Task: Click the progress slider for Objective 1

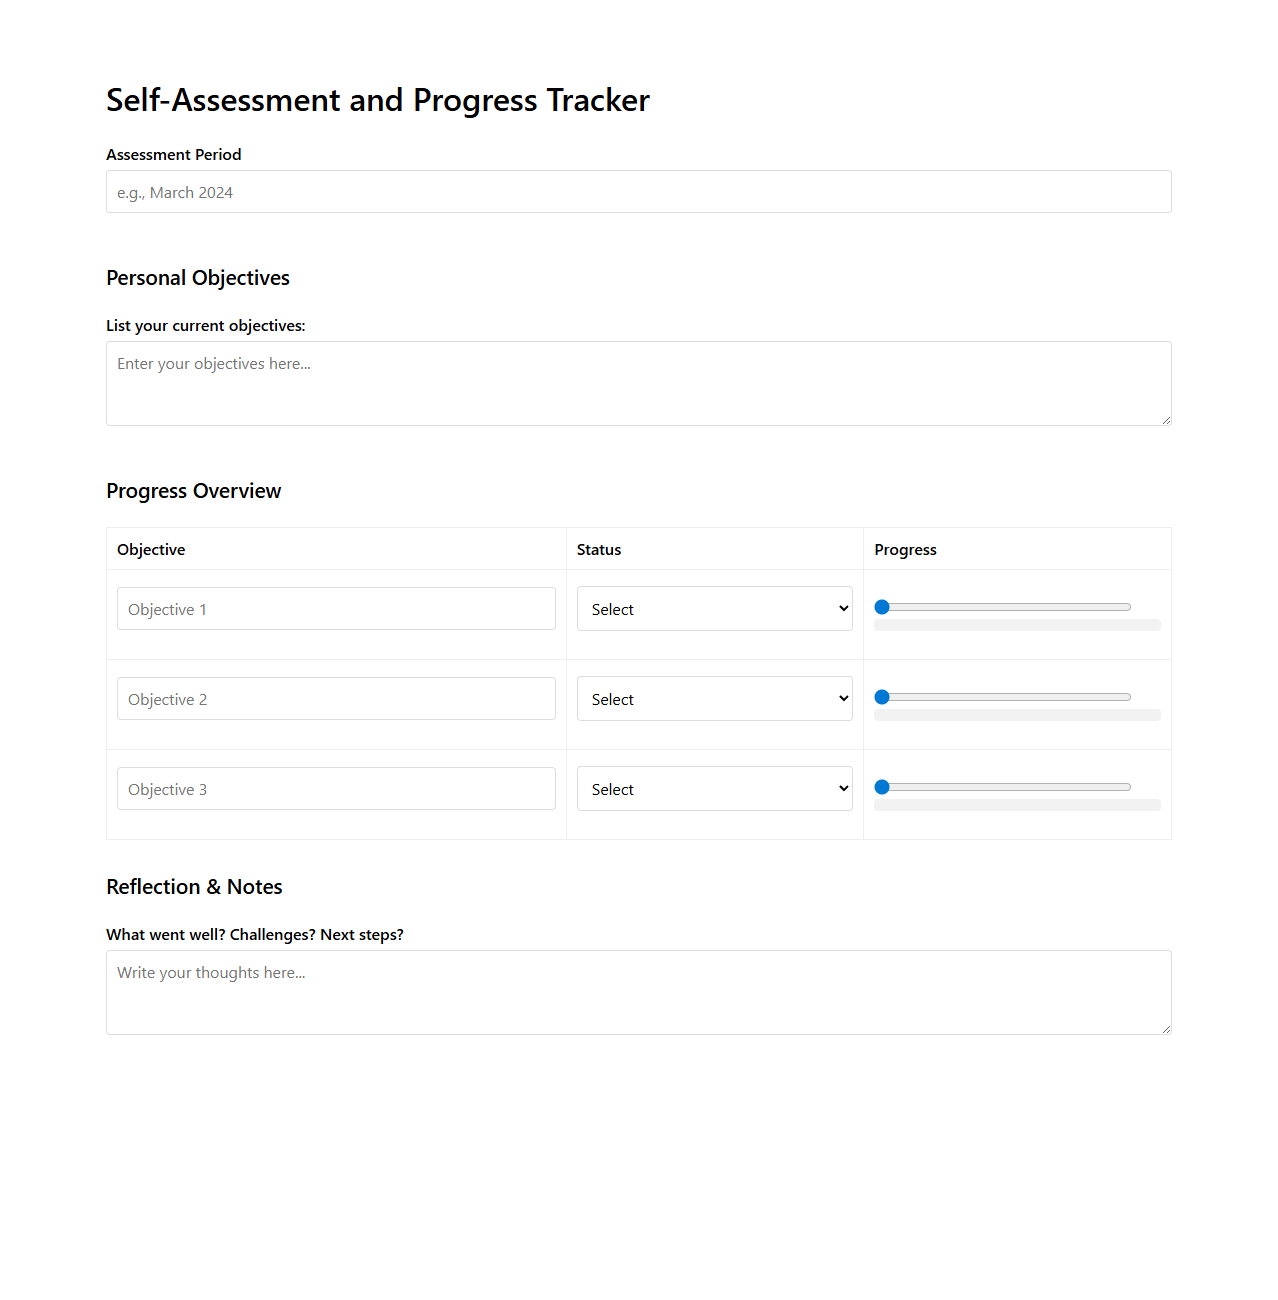Action: [1001, 606]
